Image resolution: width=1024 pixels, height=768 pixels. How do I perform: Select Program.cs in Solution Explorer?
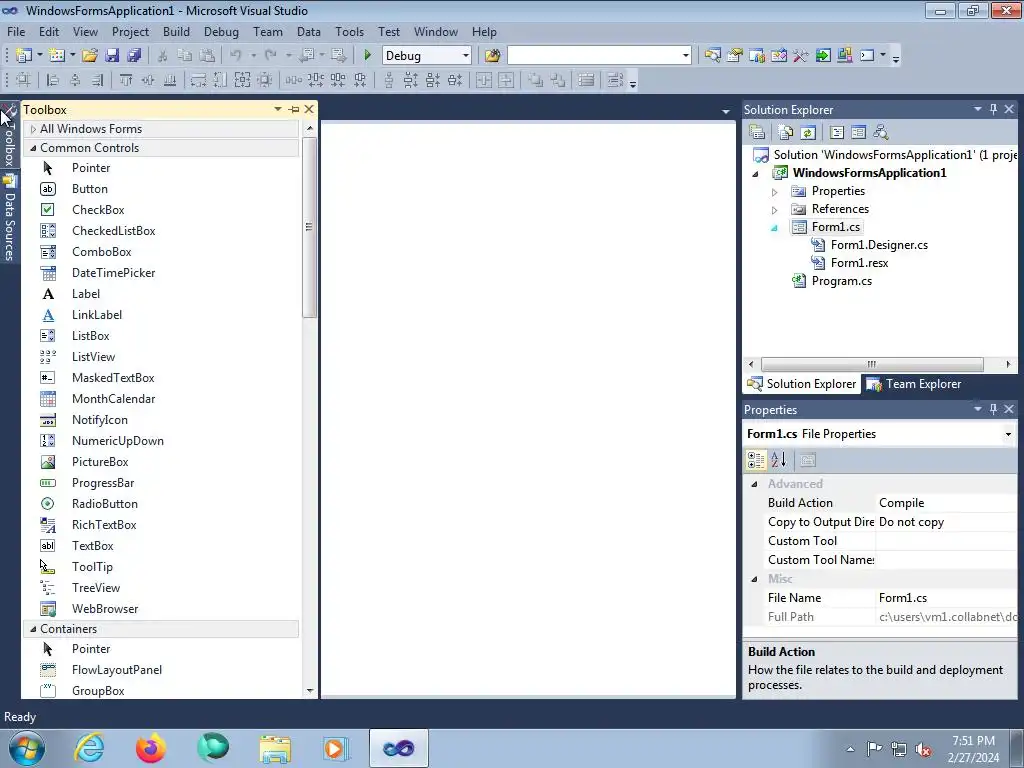click(x=841, y=281)
